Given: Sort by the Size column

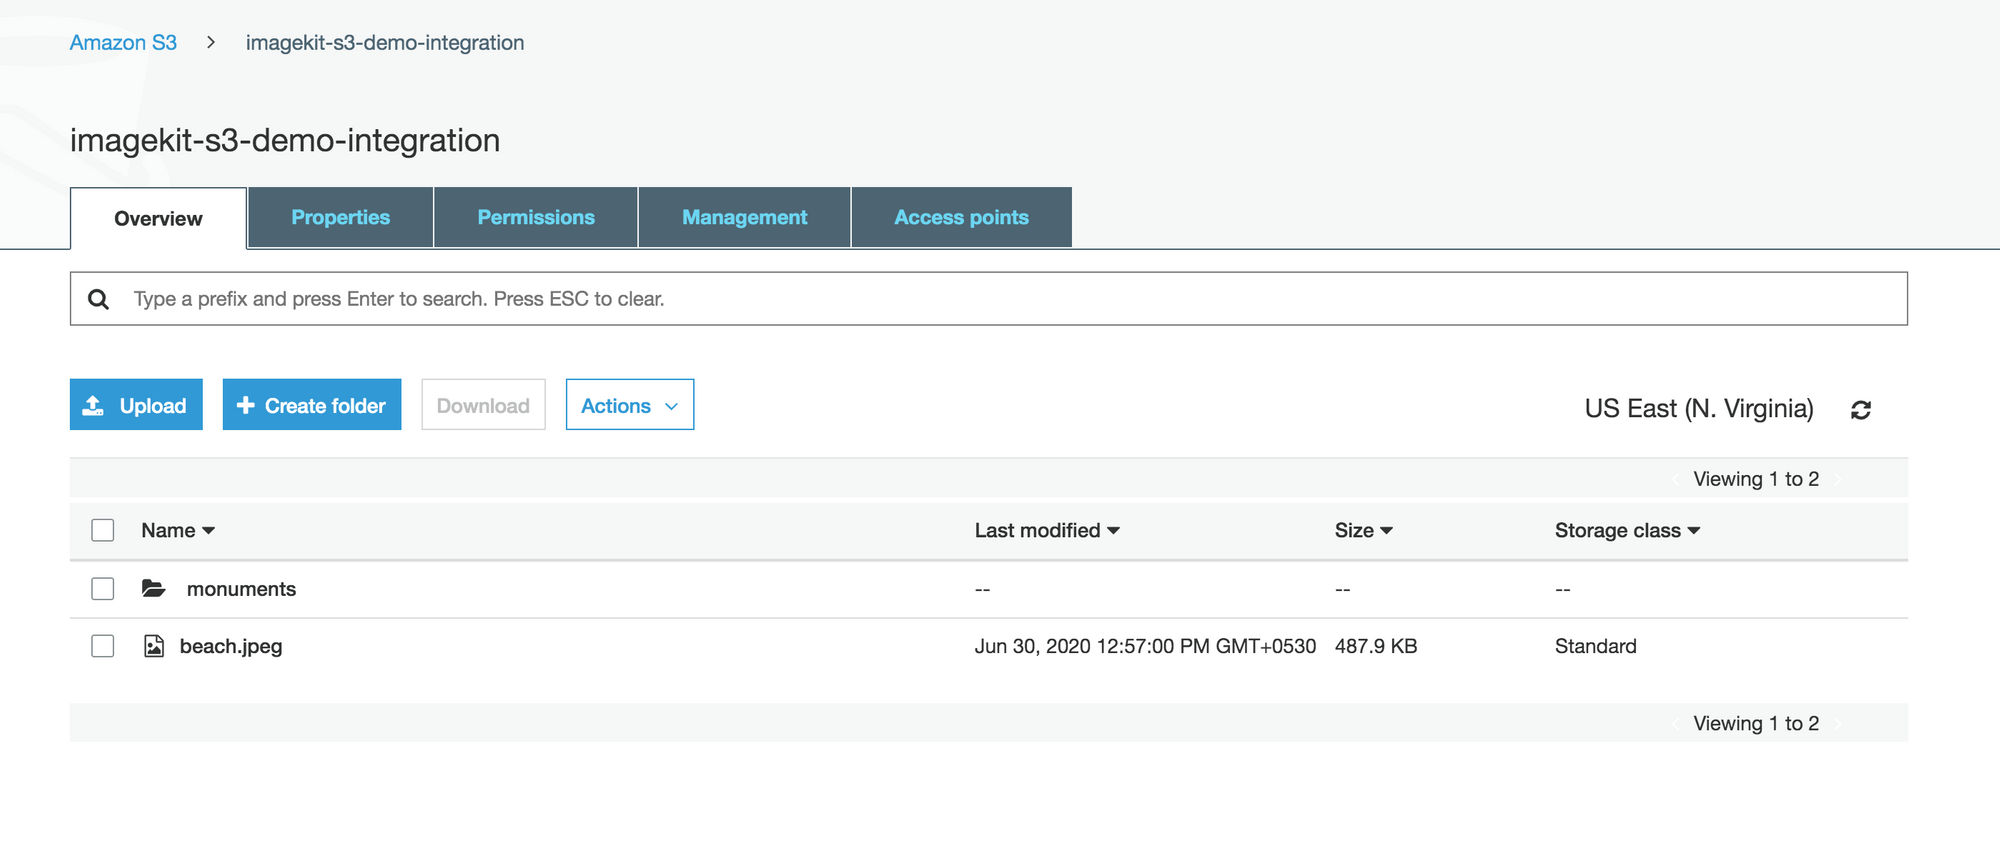Looking at the screenshot, I should pyautogui.click(x=1364, y=530).
